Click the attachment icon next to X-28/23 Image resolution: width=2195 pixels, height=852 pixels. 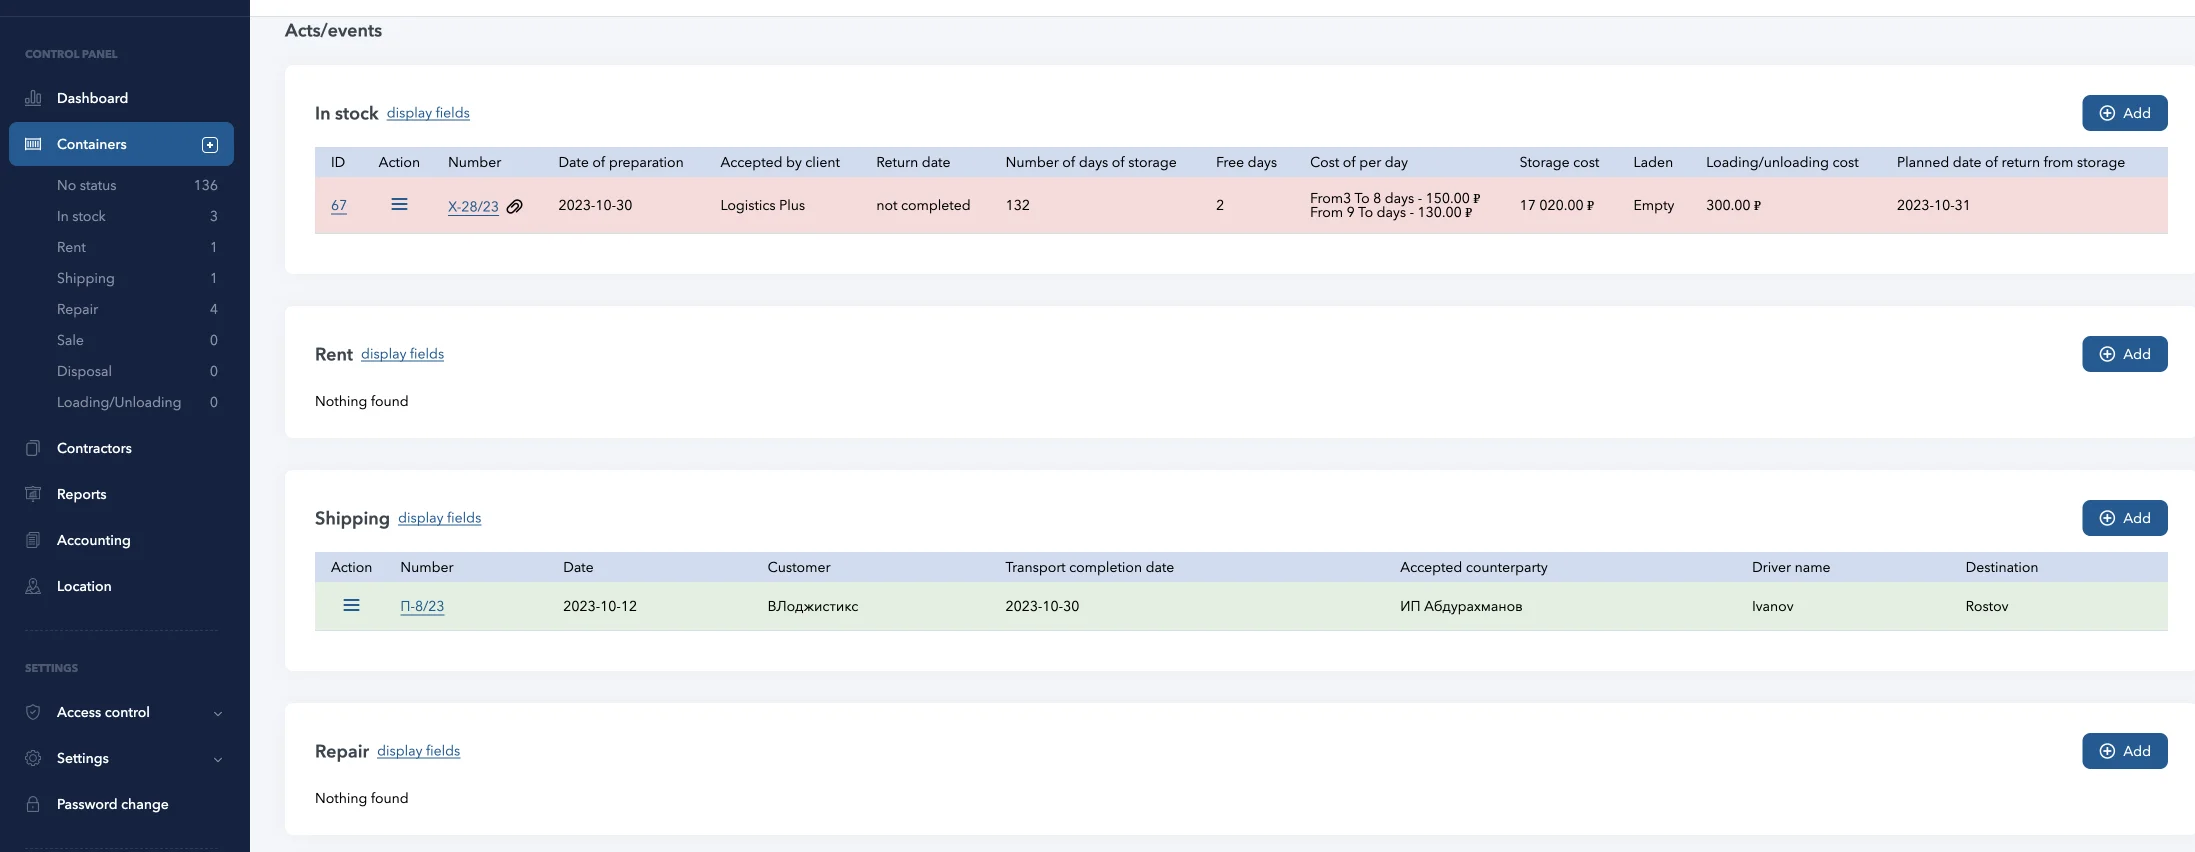(515, 207)
